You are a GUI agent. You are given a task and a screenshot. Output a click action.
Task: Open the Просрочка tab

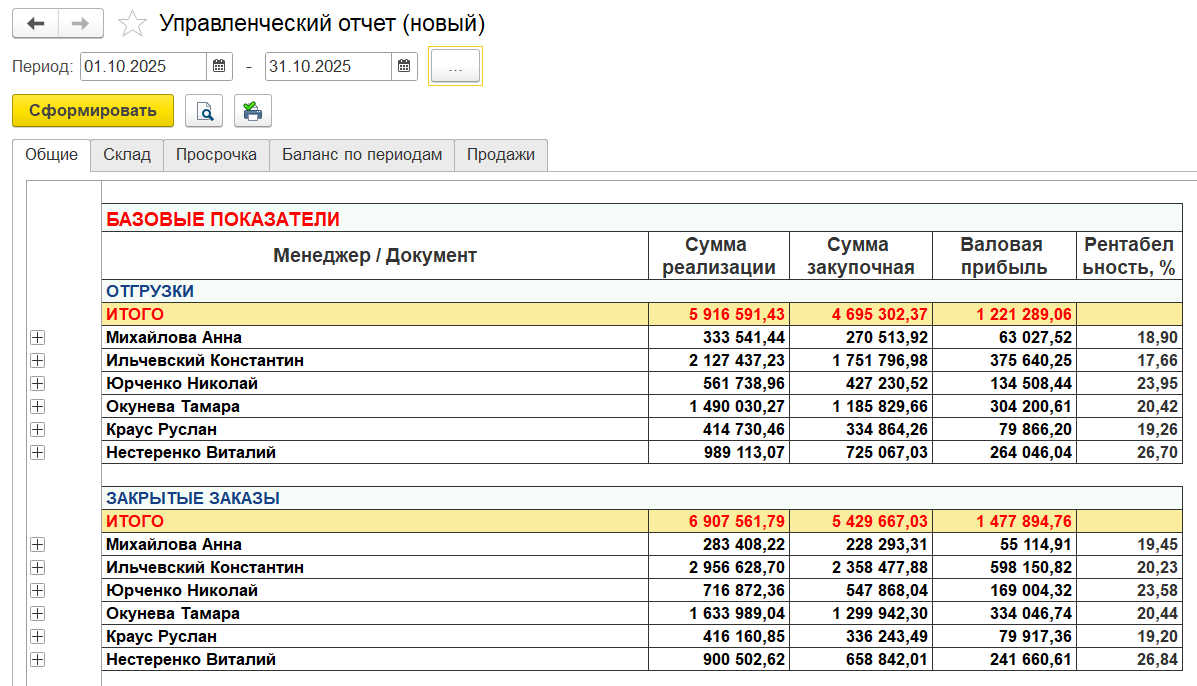[216, 155]
